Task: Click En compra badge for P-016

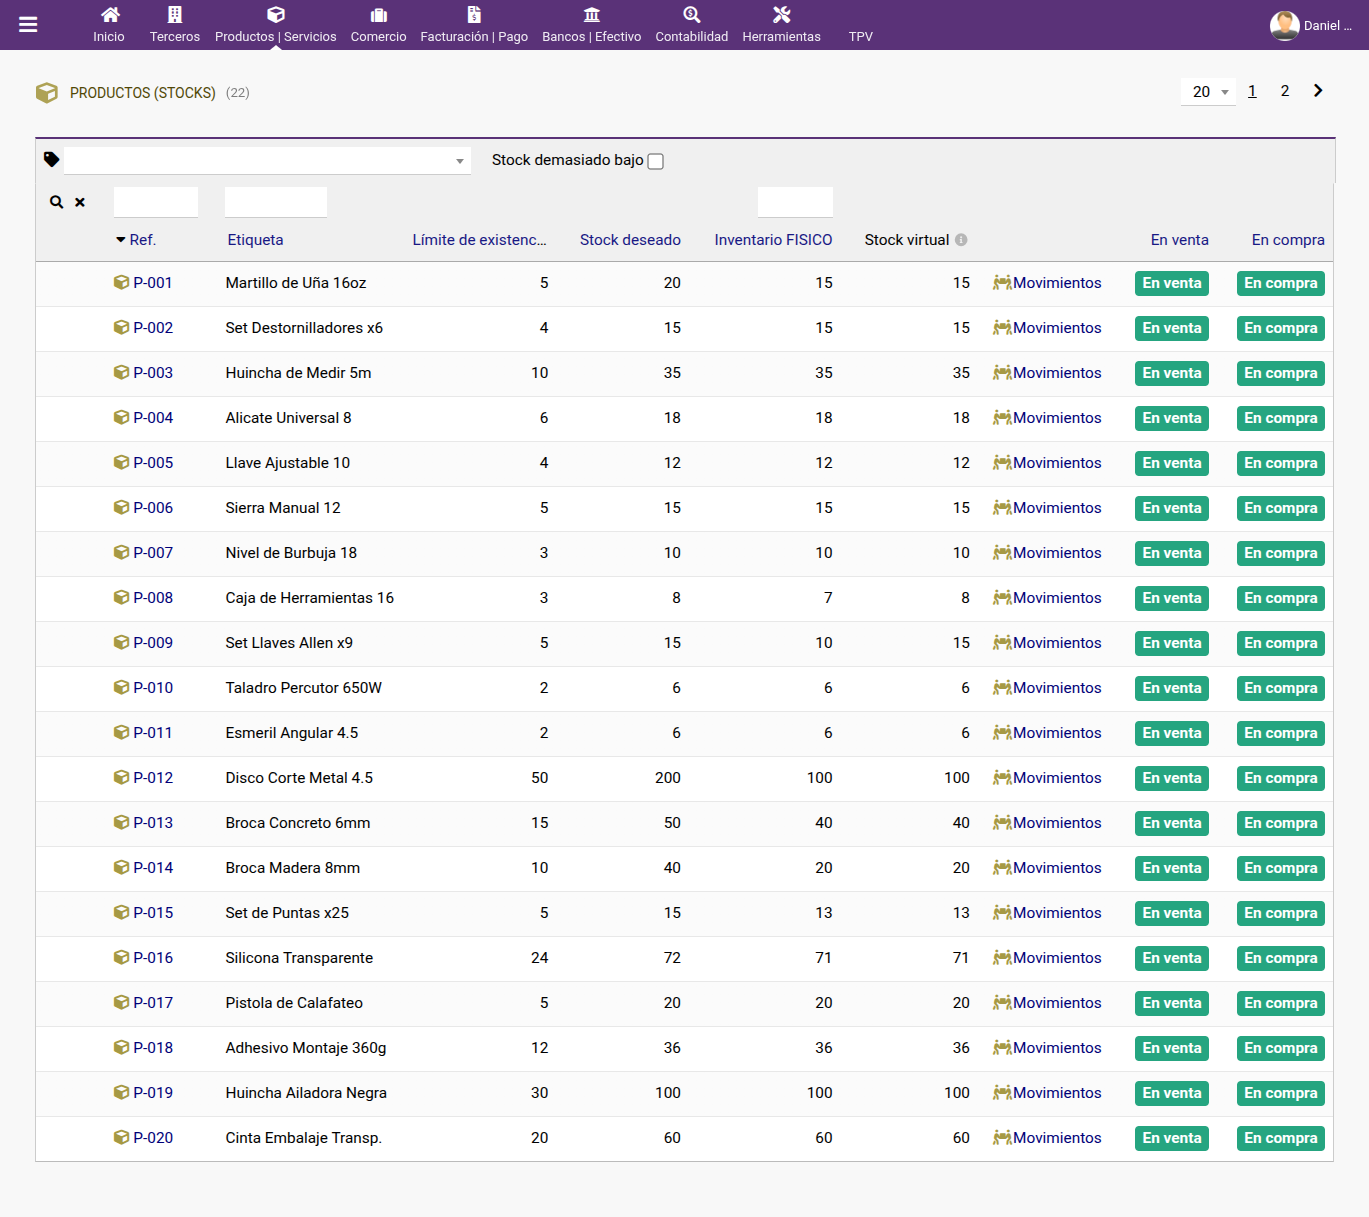Action: 1281,958
